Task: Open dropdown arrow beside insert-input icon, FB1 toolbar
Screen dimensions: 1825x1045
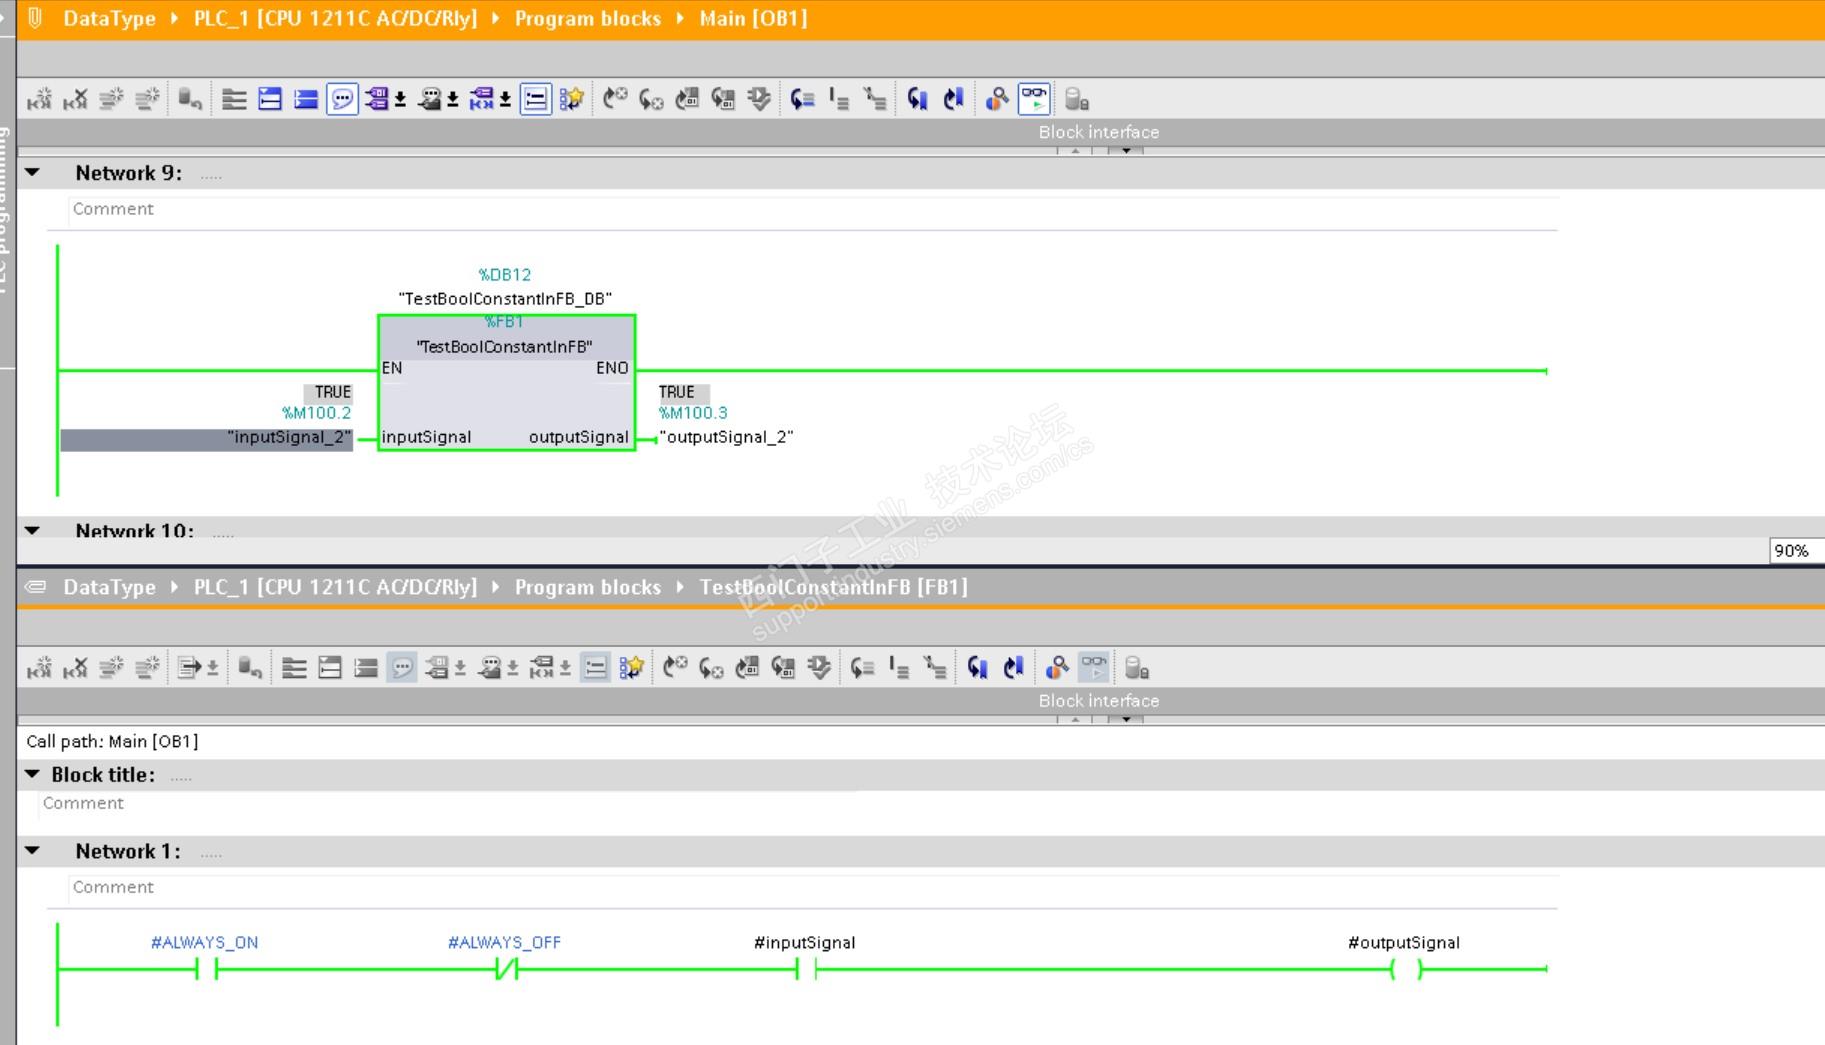Action: tap(212, 669)
